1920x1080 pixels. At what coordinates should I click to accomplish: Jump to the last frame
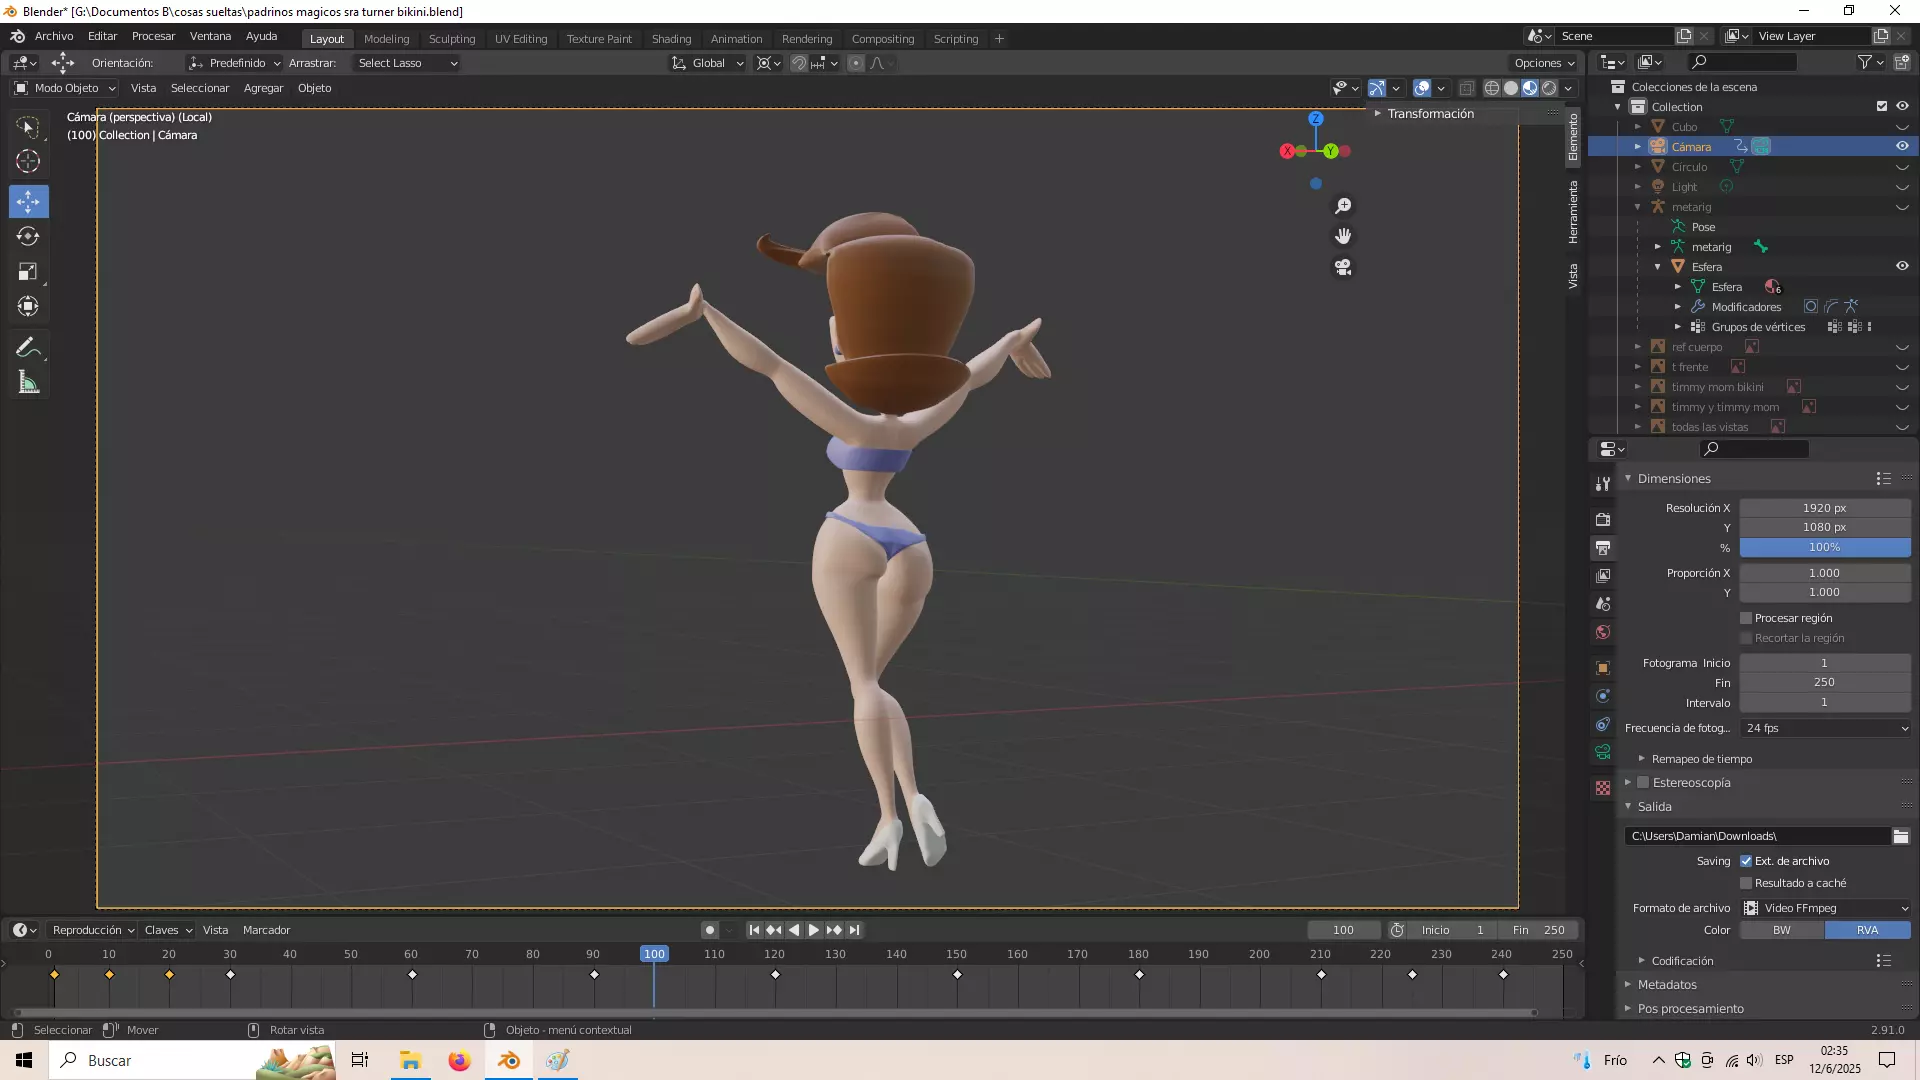click(854, 930)
